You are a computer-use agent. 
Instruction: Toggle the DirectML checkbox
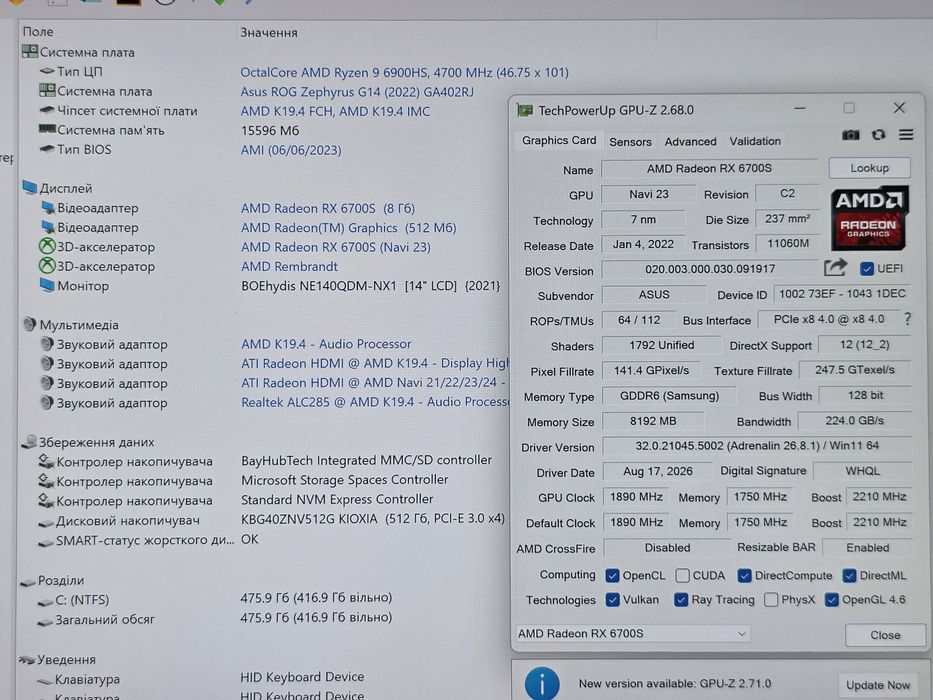tap(850, 576)
